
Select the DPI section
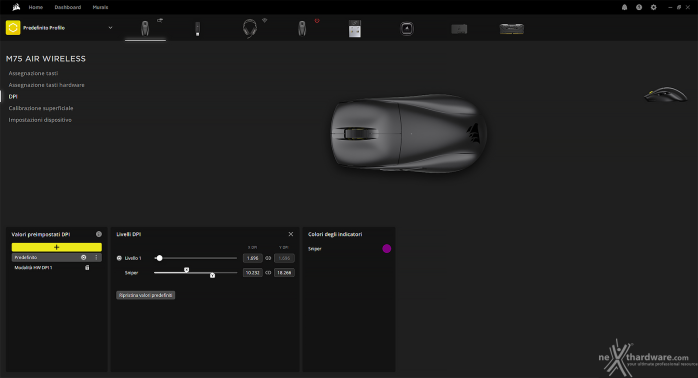click(13, 96)
